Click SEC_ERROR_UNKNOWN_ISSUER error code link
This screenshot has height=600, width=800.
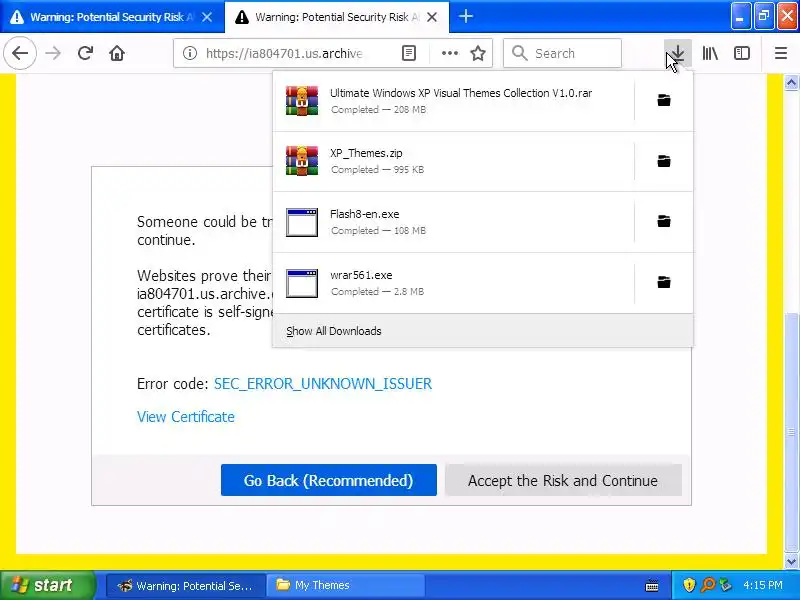coord(322,384)
